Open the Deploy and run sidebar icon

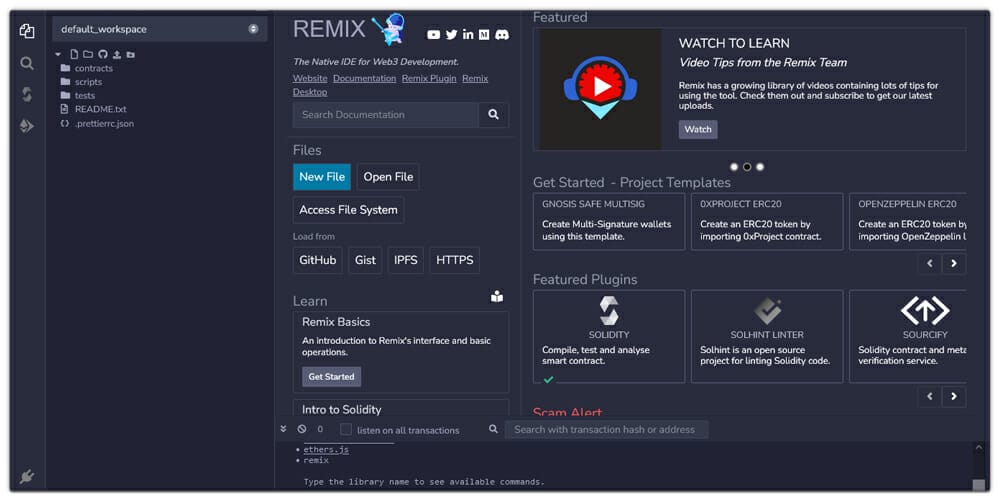pyautogui.click(x=27, y=126)
